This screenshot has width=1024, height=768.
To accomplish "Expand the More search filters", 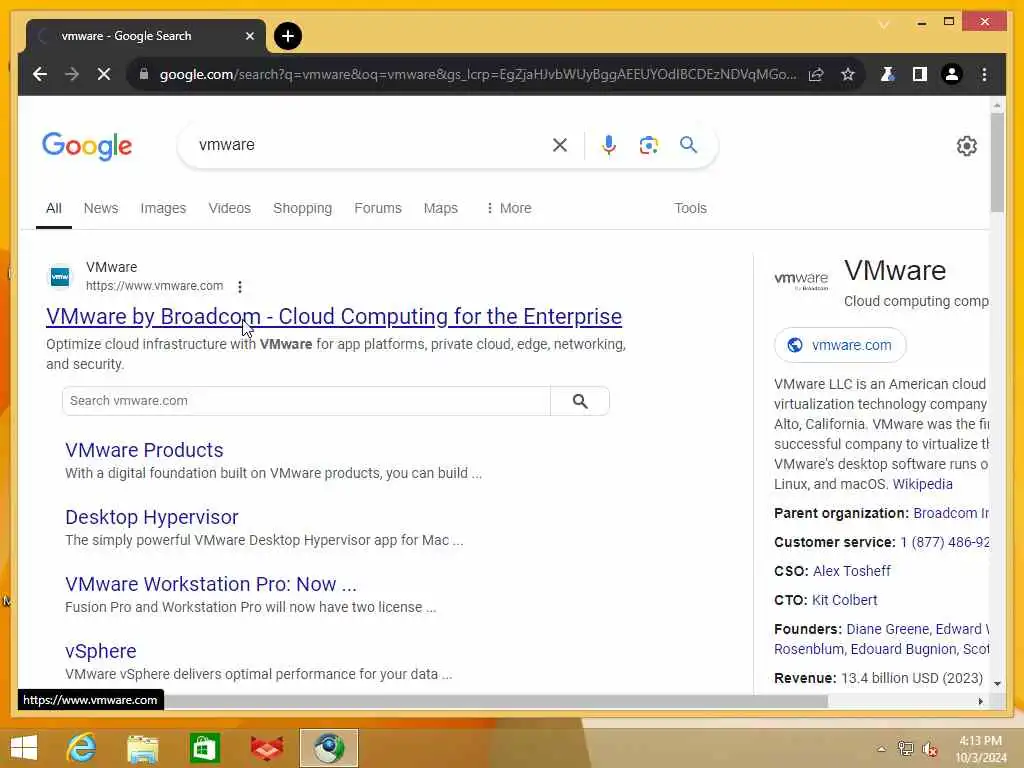I will tap(509, 208).
